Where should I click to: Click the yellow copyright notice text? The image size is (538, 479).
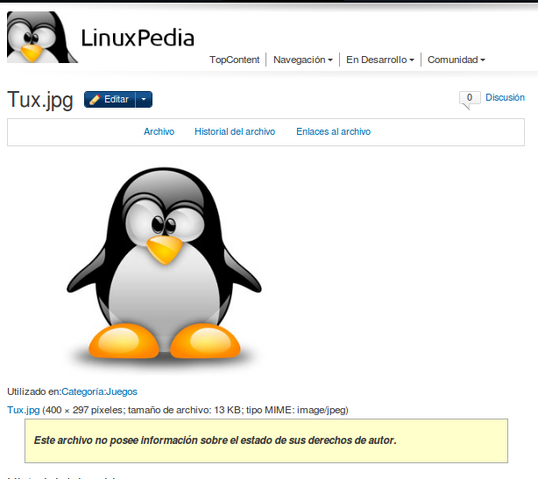click(215, 440)
